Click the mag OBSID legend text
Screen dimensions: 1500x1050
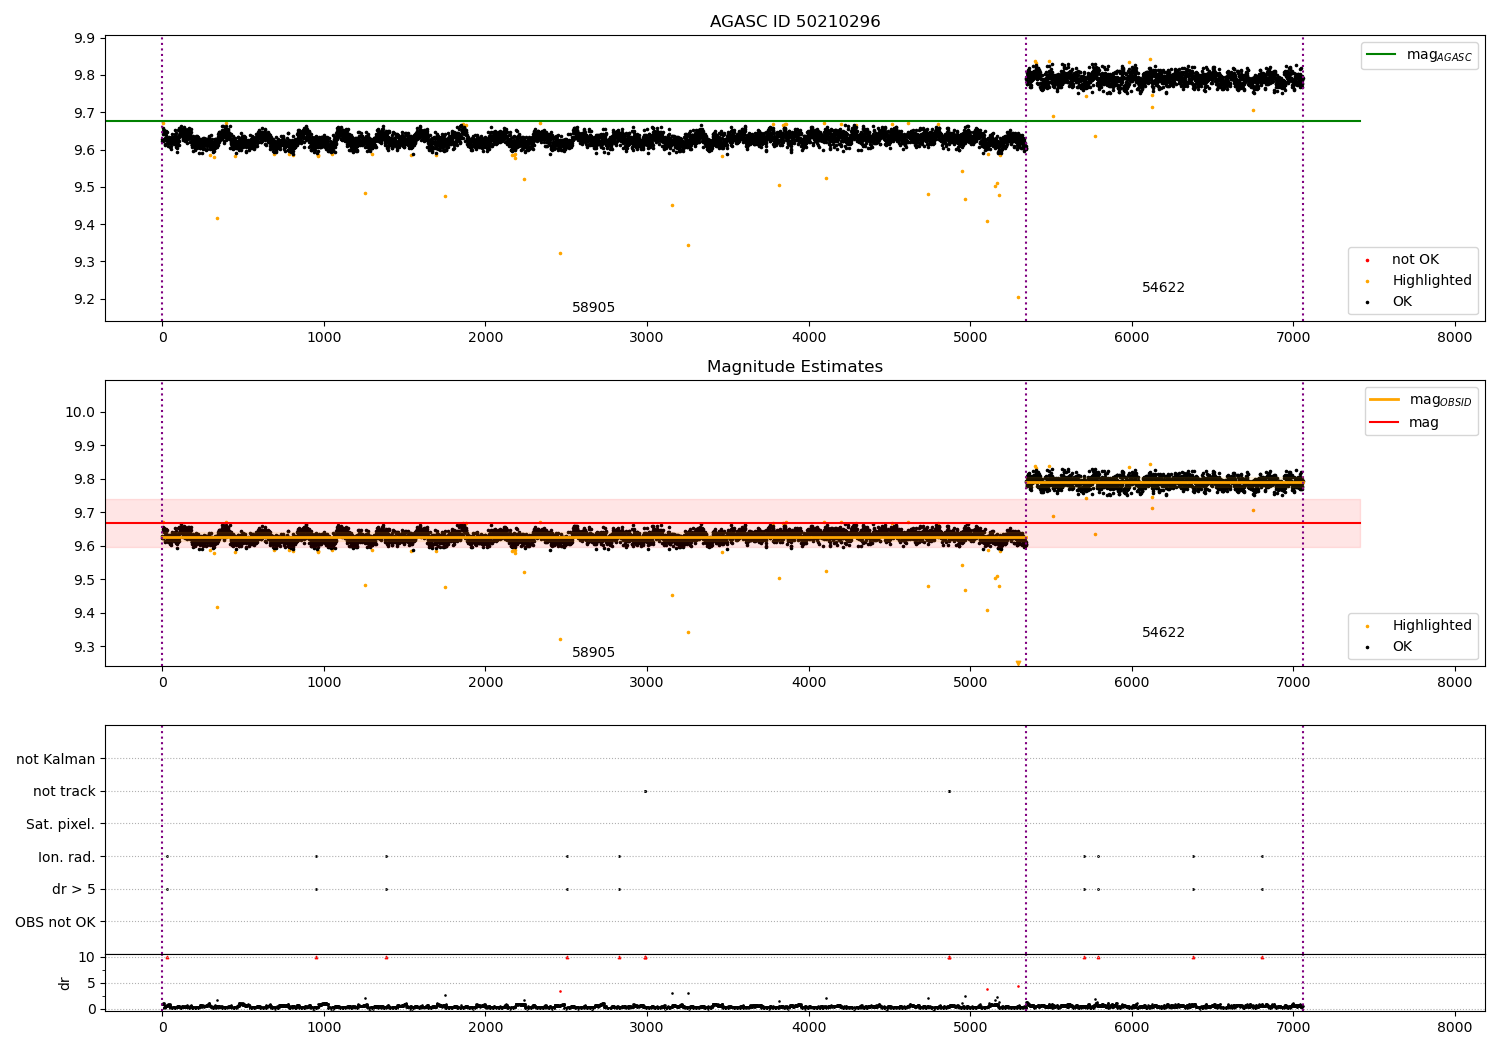point(1441,400)
